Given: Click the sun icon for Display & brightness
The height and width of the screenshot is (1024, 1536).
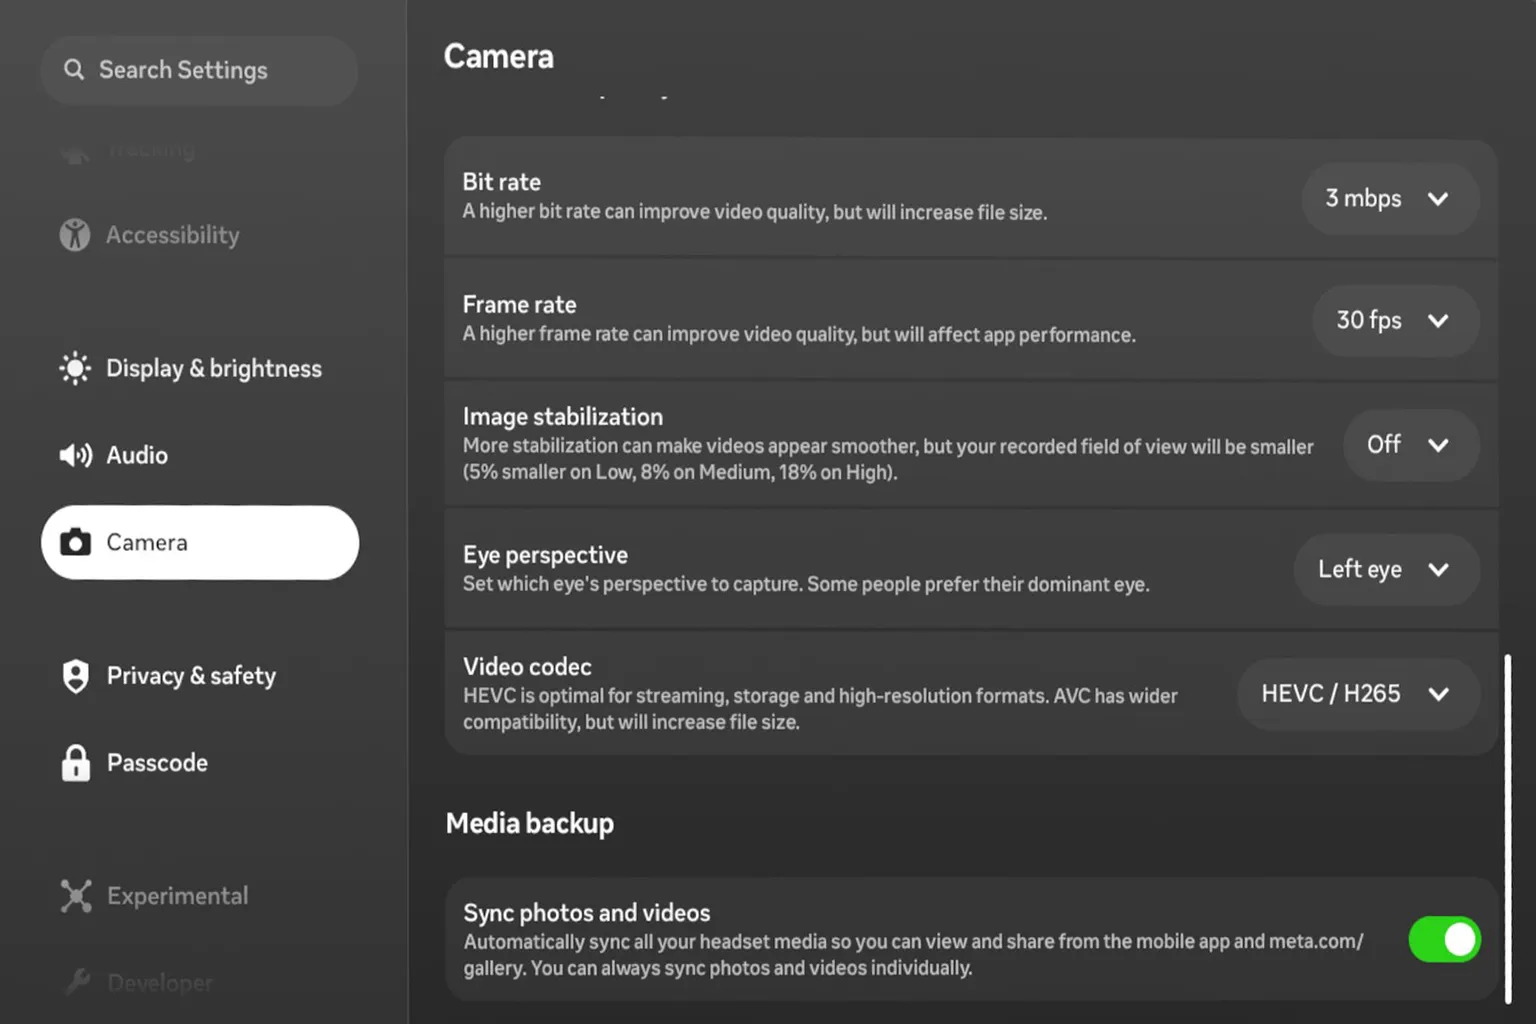Looking at the screenshot, I should [75, 369].
